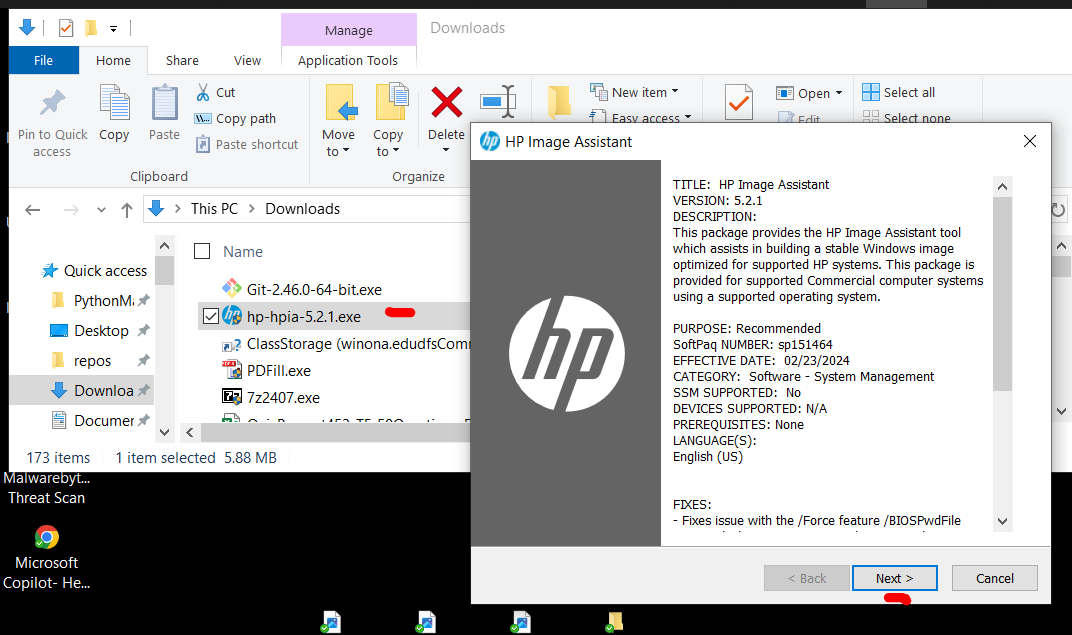
Task: Expand the Open dropdown arrow in ribbon
Action: click(839, 93)
